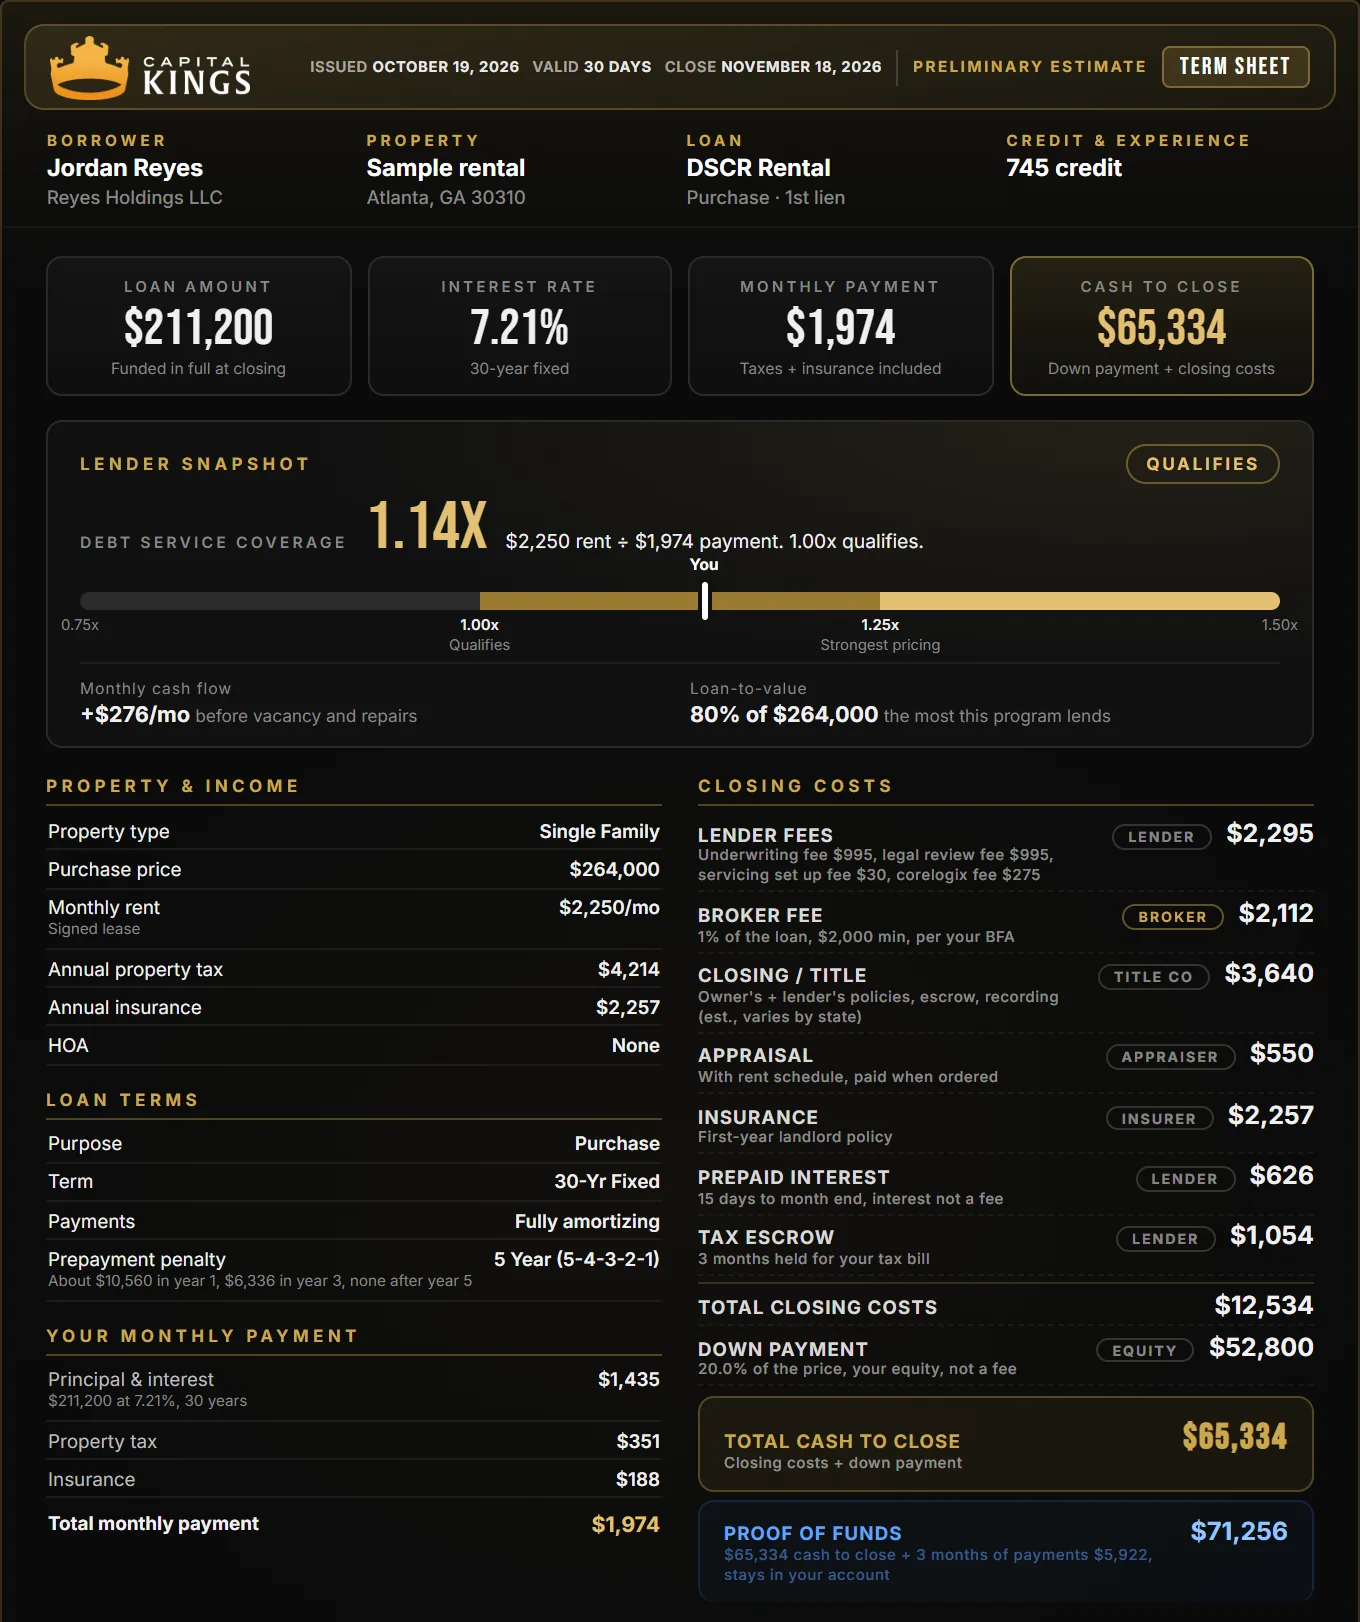Select the Interest Rate 7.21% card
Viewport: 1360px width, 1622px height.
(520, 326)
